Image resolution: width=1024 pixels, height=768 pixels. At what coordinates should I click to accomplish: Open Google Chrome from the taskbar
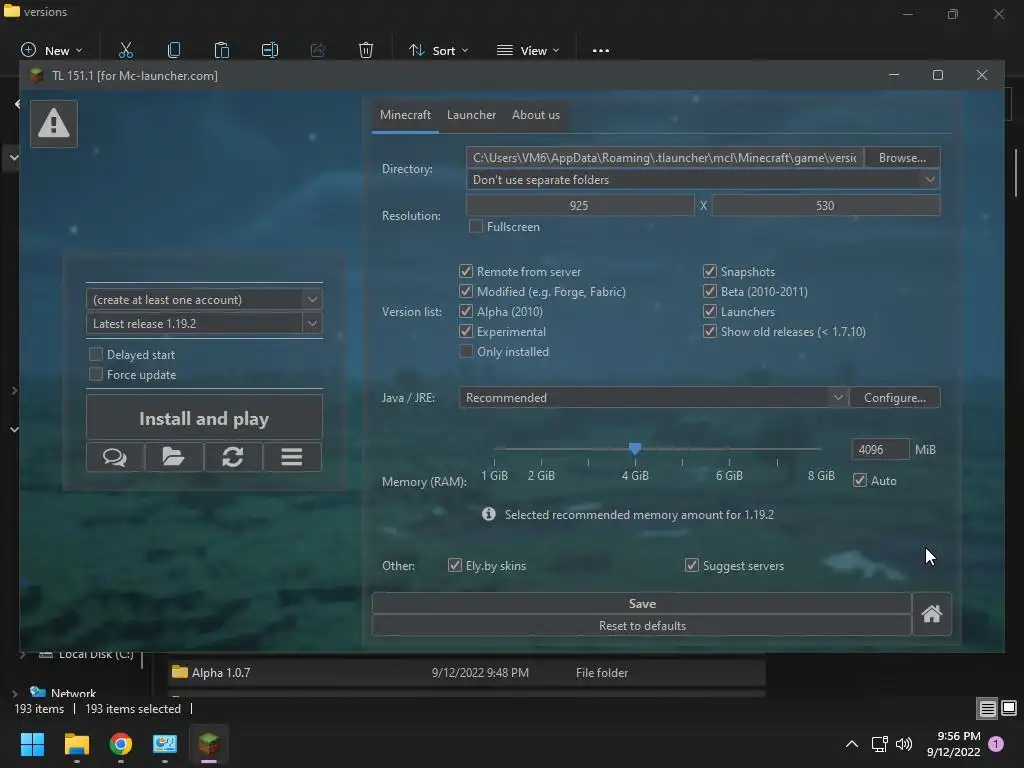point(121,744)
